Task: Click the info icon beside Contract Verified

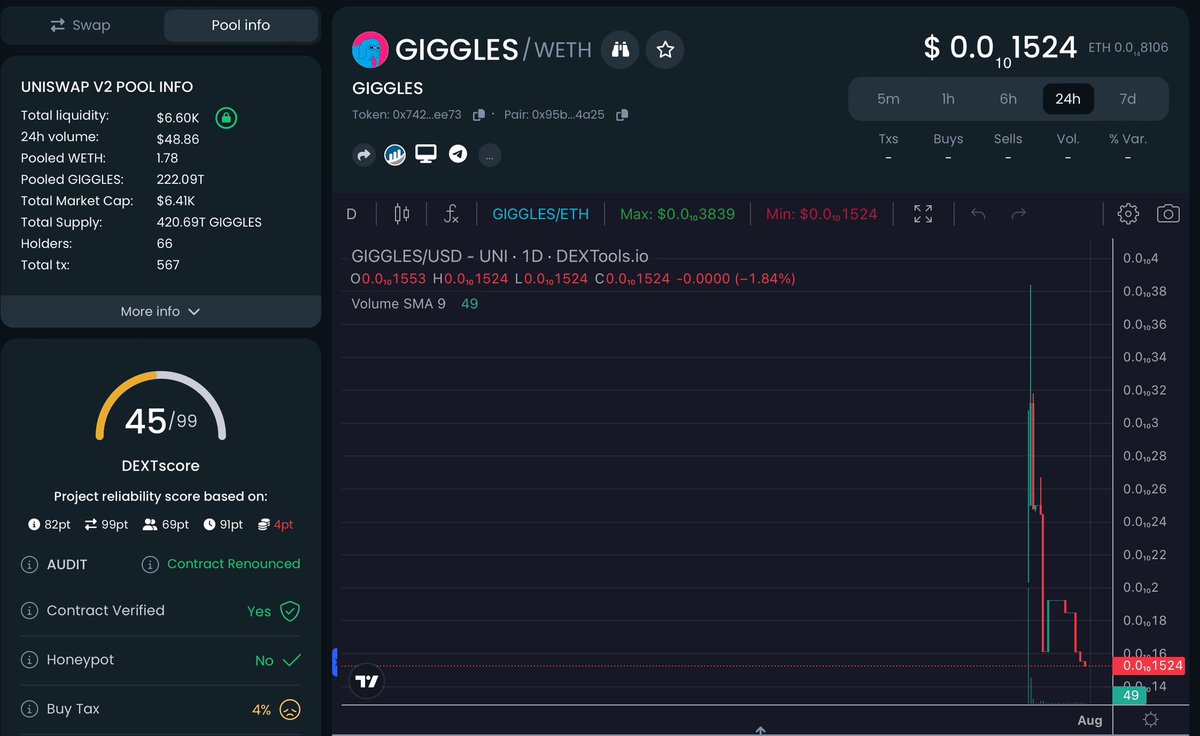Action: click(x=30, y=611)
